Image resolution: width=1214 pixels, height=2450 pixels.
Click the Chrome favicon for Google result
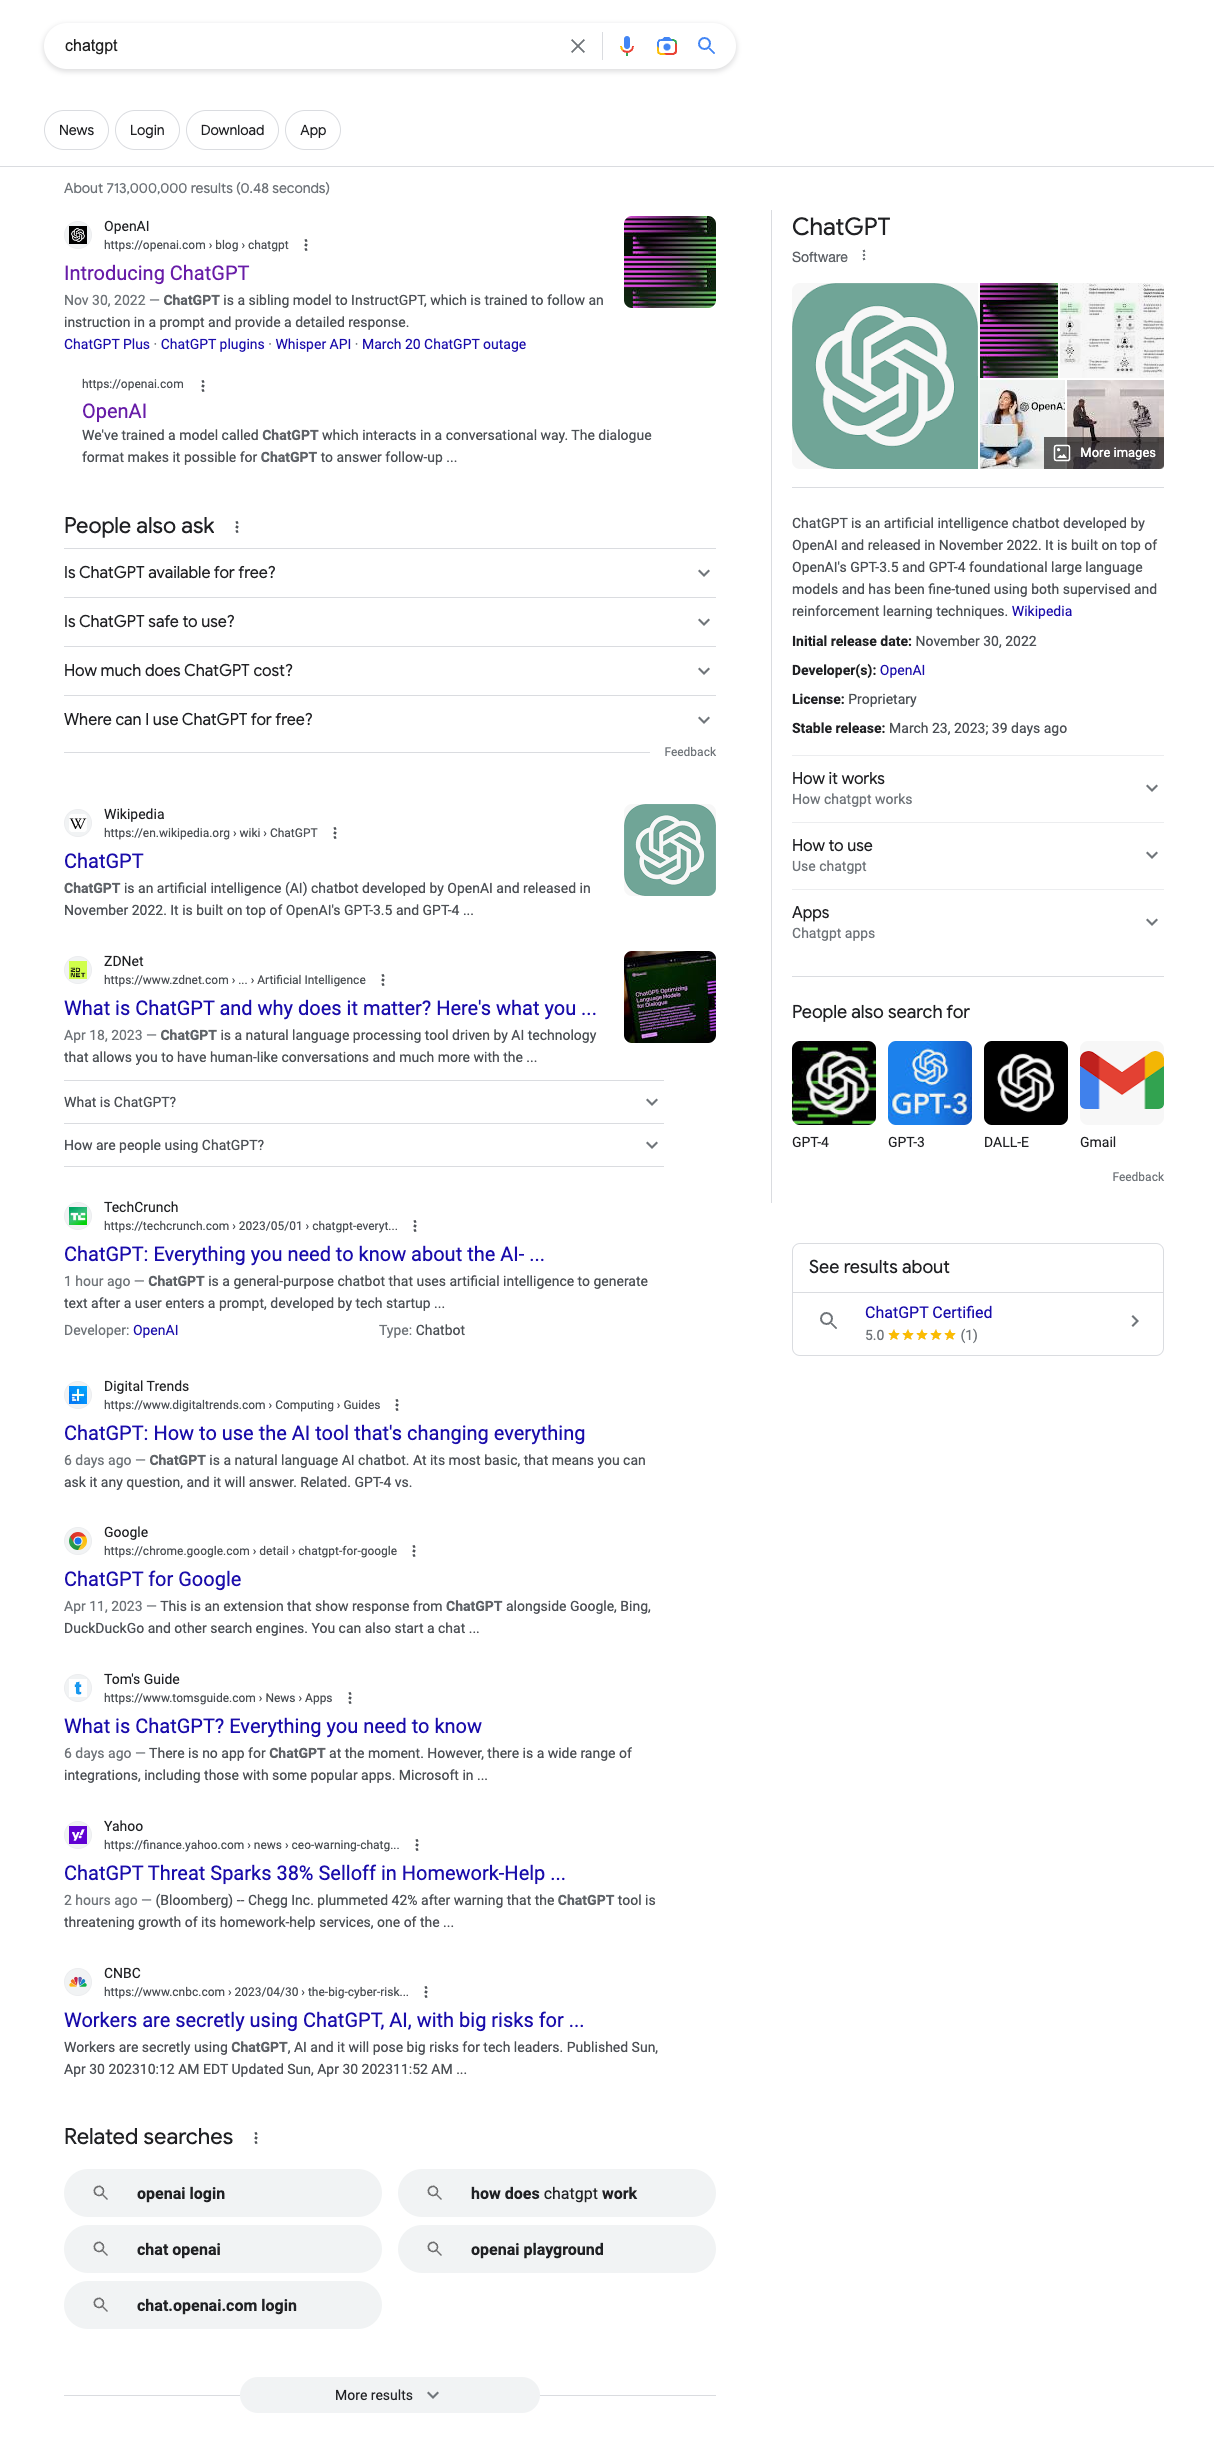(78, 1541)
